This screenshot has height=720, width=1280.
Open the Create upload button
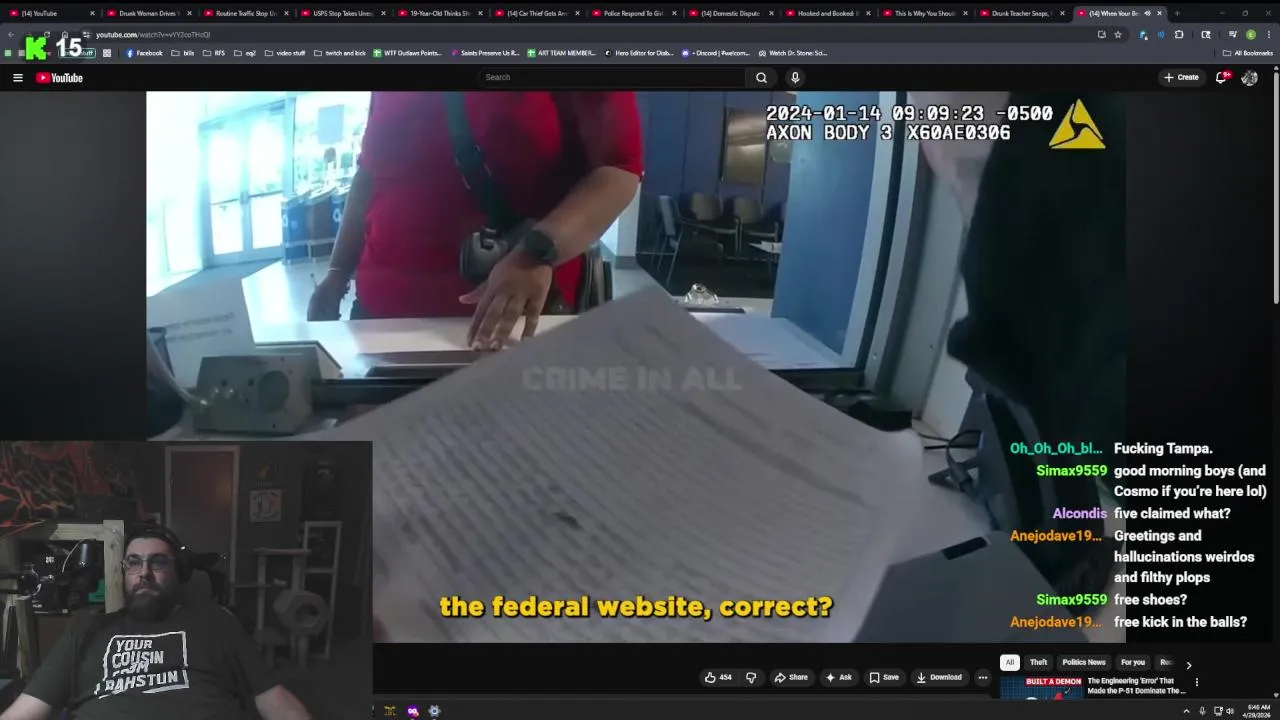pos(1181,77)
